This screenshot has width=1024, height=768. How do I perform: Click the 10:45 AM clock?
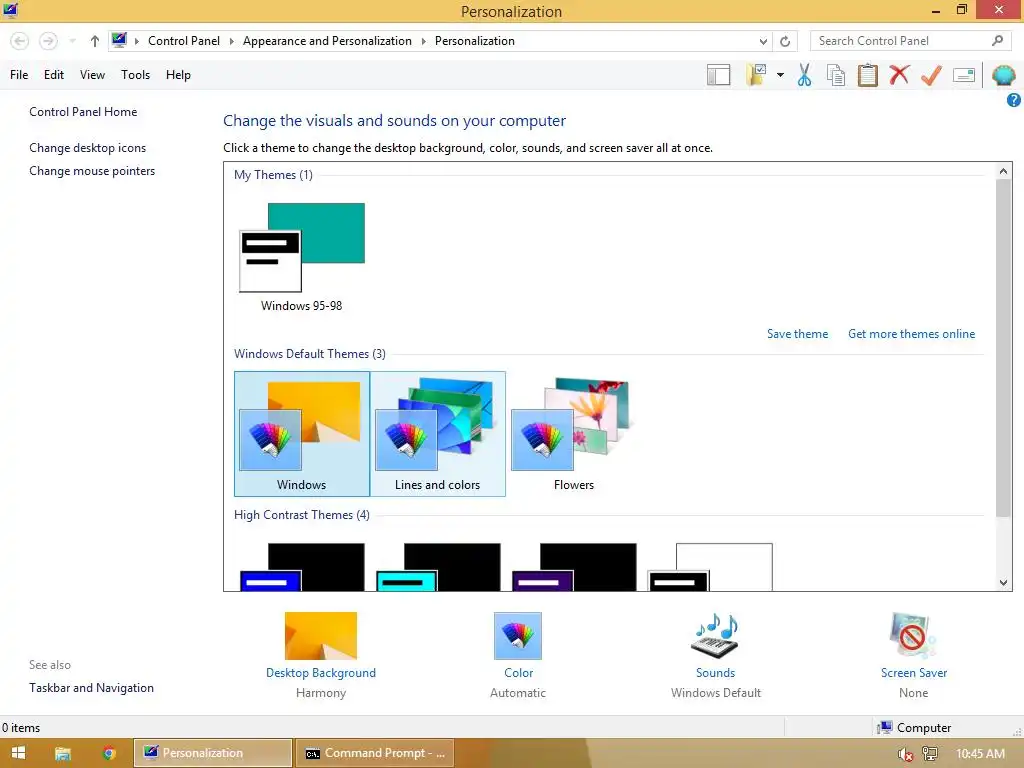[x=980, y=754]
